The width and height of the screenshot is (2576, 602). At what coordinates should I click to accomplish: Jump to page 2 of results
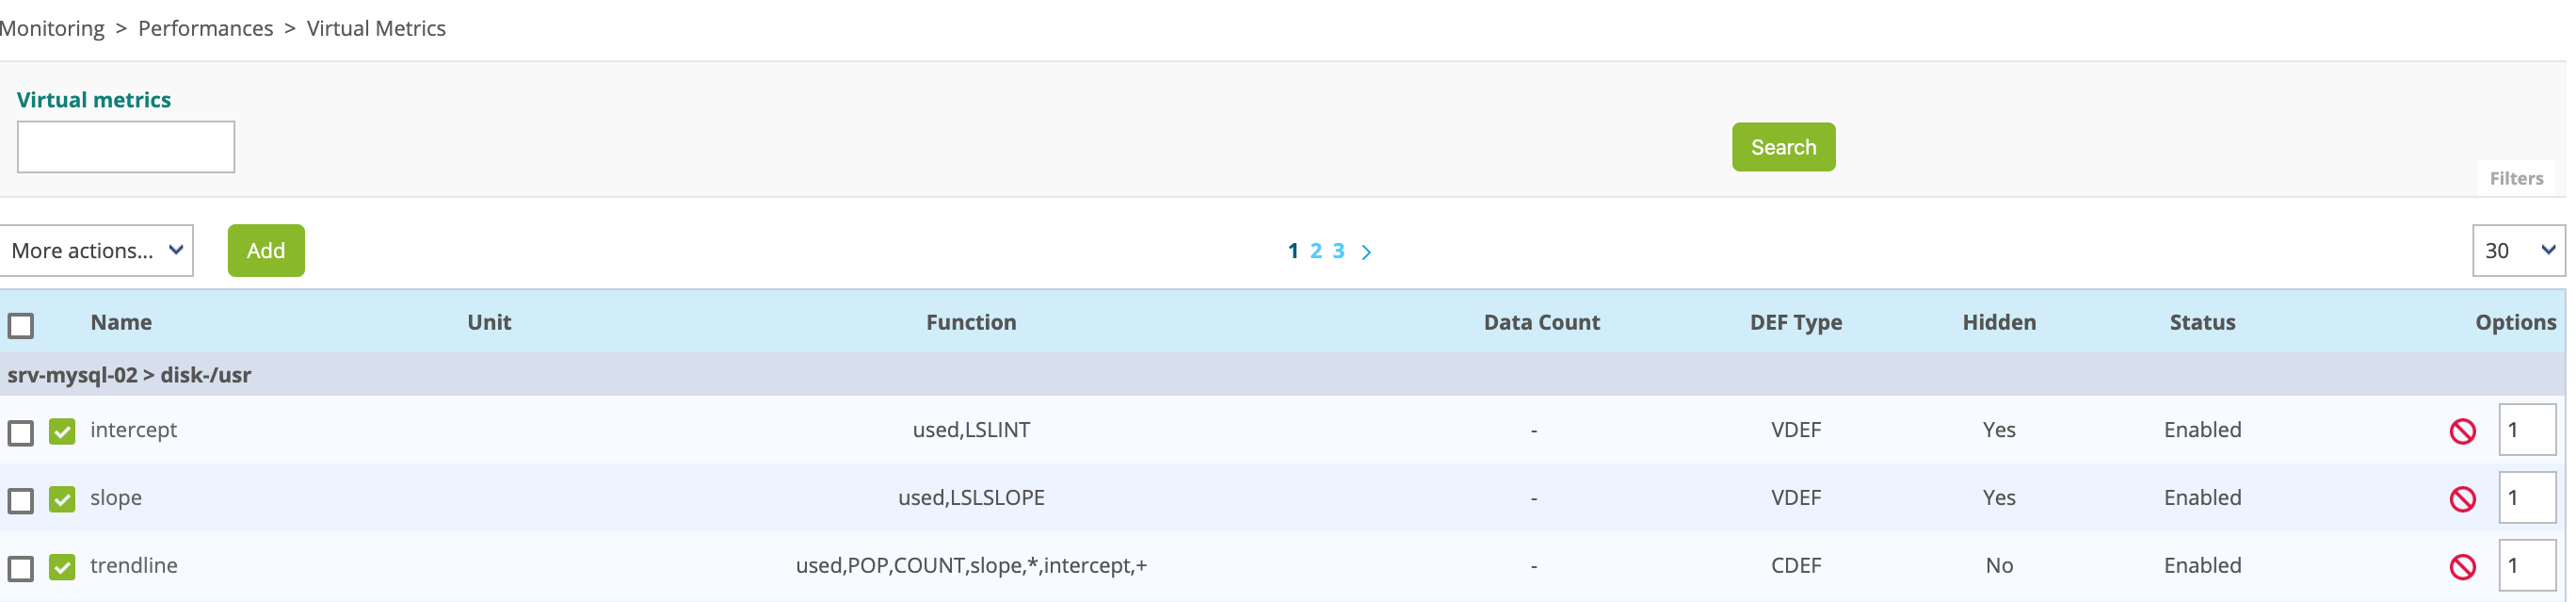pyautogui.click(x=1315, y=251)
